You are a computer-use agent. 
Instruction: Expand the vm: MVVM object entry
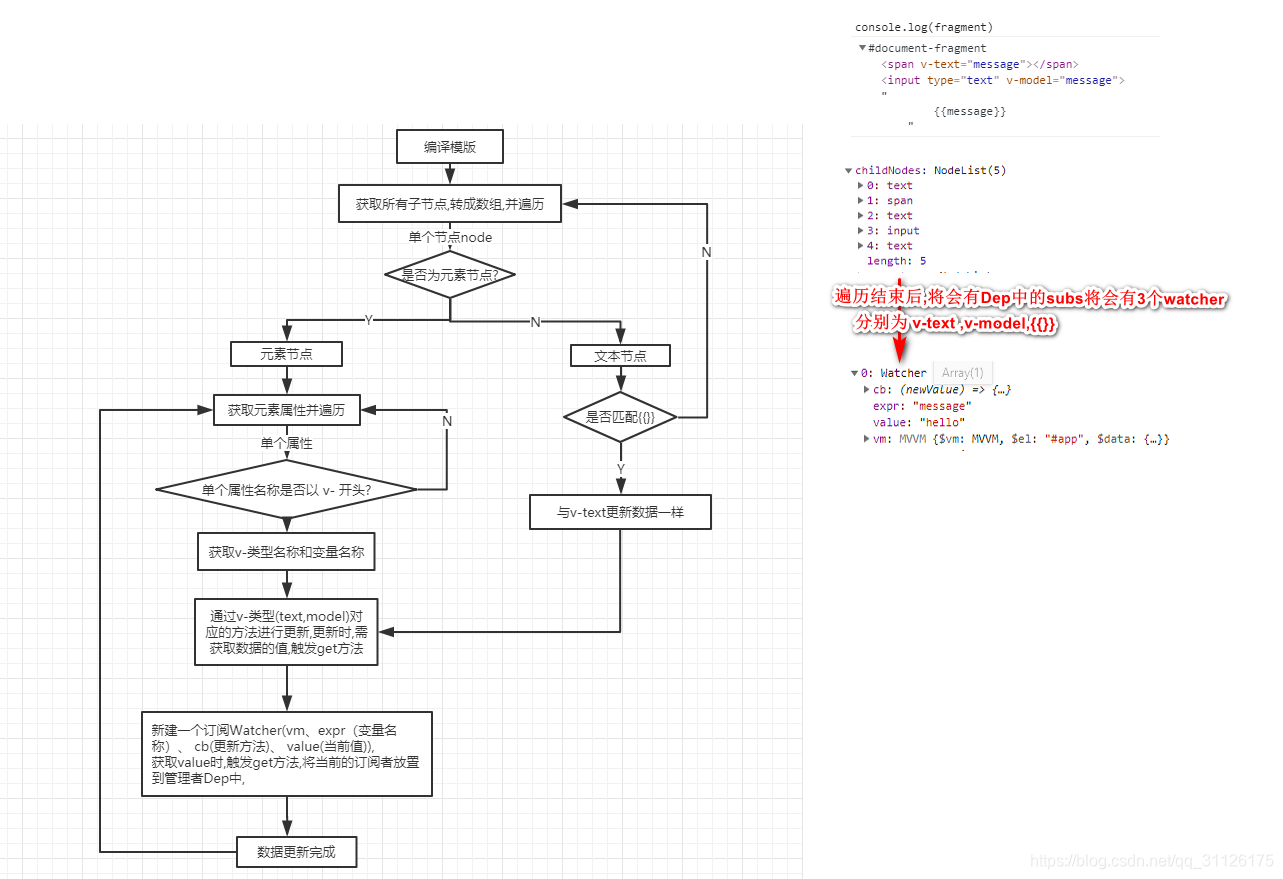[x=867, y=439]
